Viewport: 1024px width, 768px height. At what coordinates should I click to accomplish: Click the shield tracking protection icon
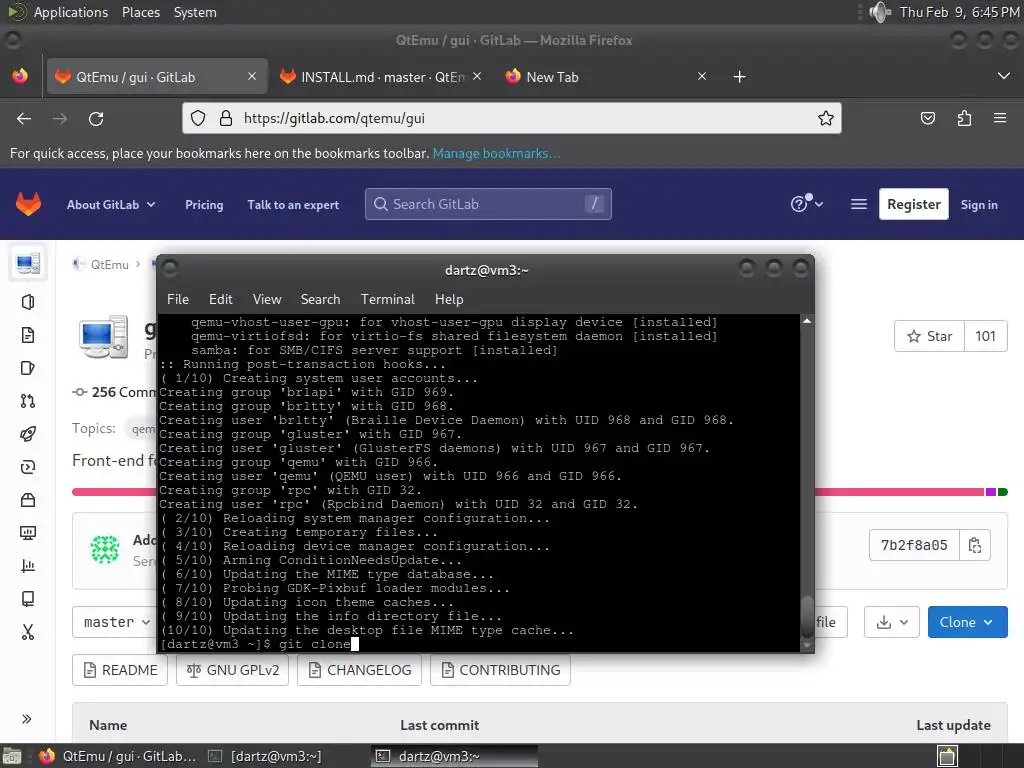pyautogui.click(x=198, y=118)
